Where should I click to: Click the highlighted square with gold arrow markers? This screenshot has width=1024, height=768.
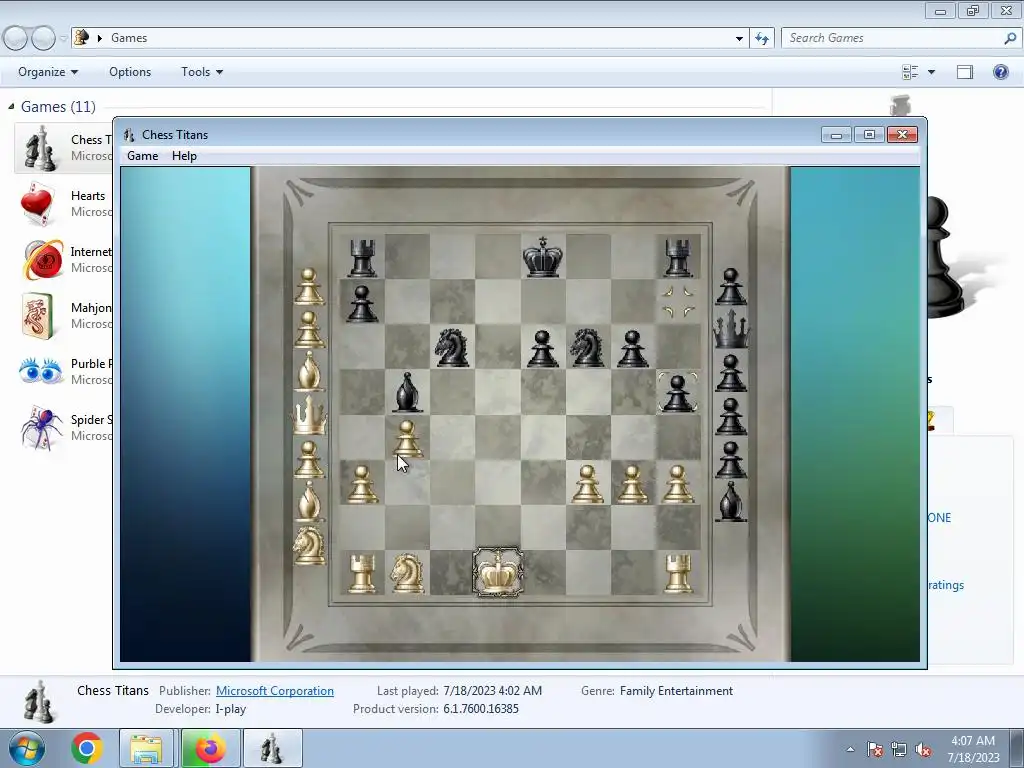pyautogui.click(x=678, y=301)
